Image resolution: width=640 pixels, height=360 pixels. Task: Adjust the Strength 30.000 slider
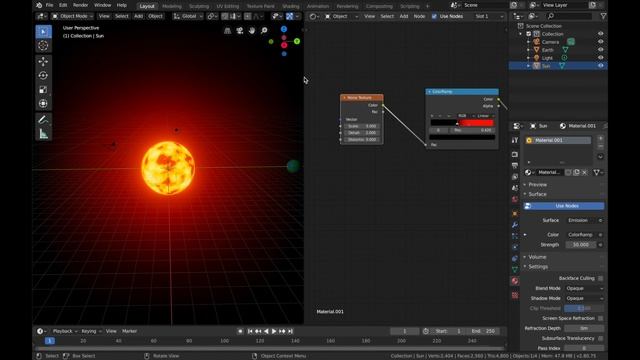pos(580,245)
